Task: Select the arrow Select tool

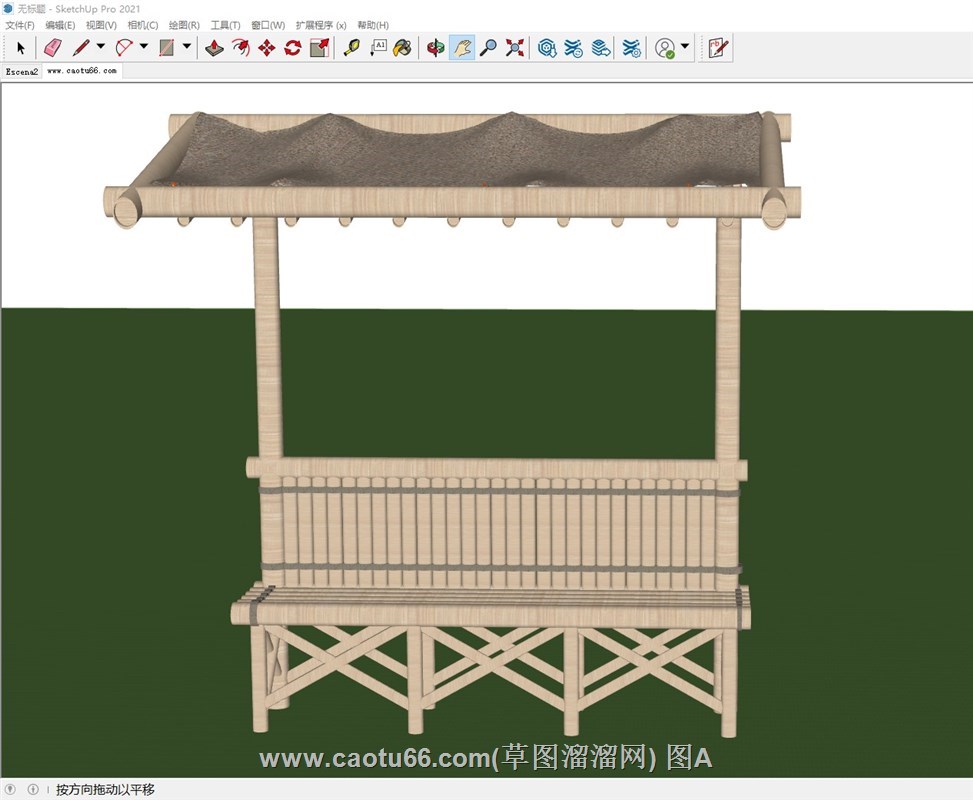Action: pos(21,47)
